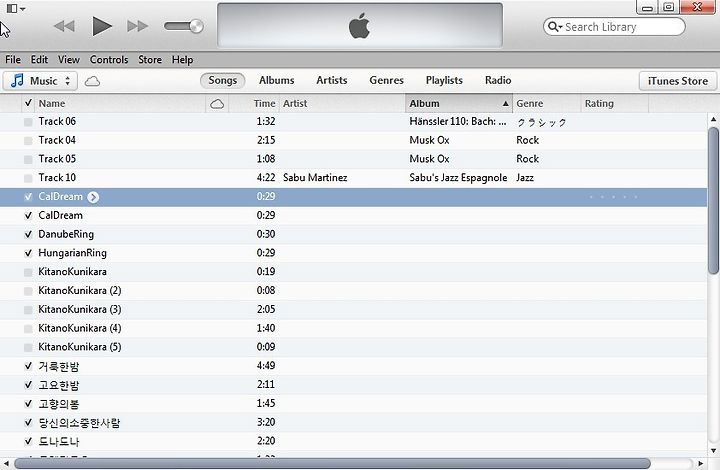Open the Music library dropdown
The image size is (720, 470).
pos(40,81)
